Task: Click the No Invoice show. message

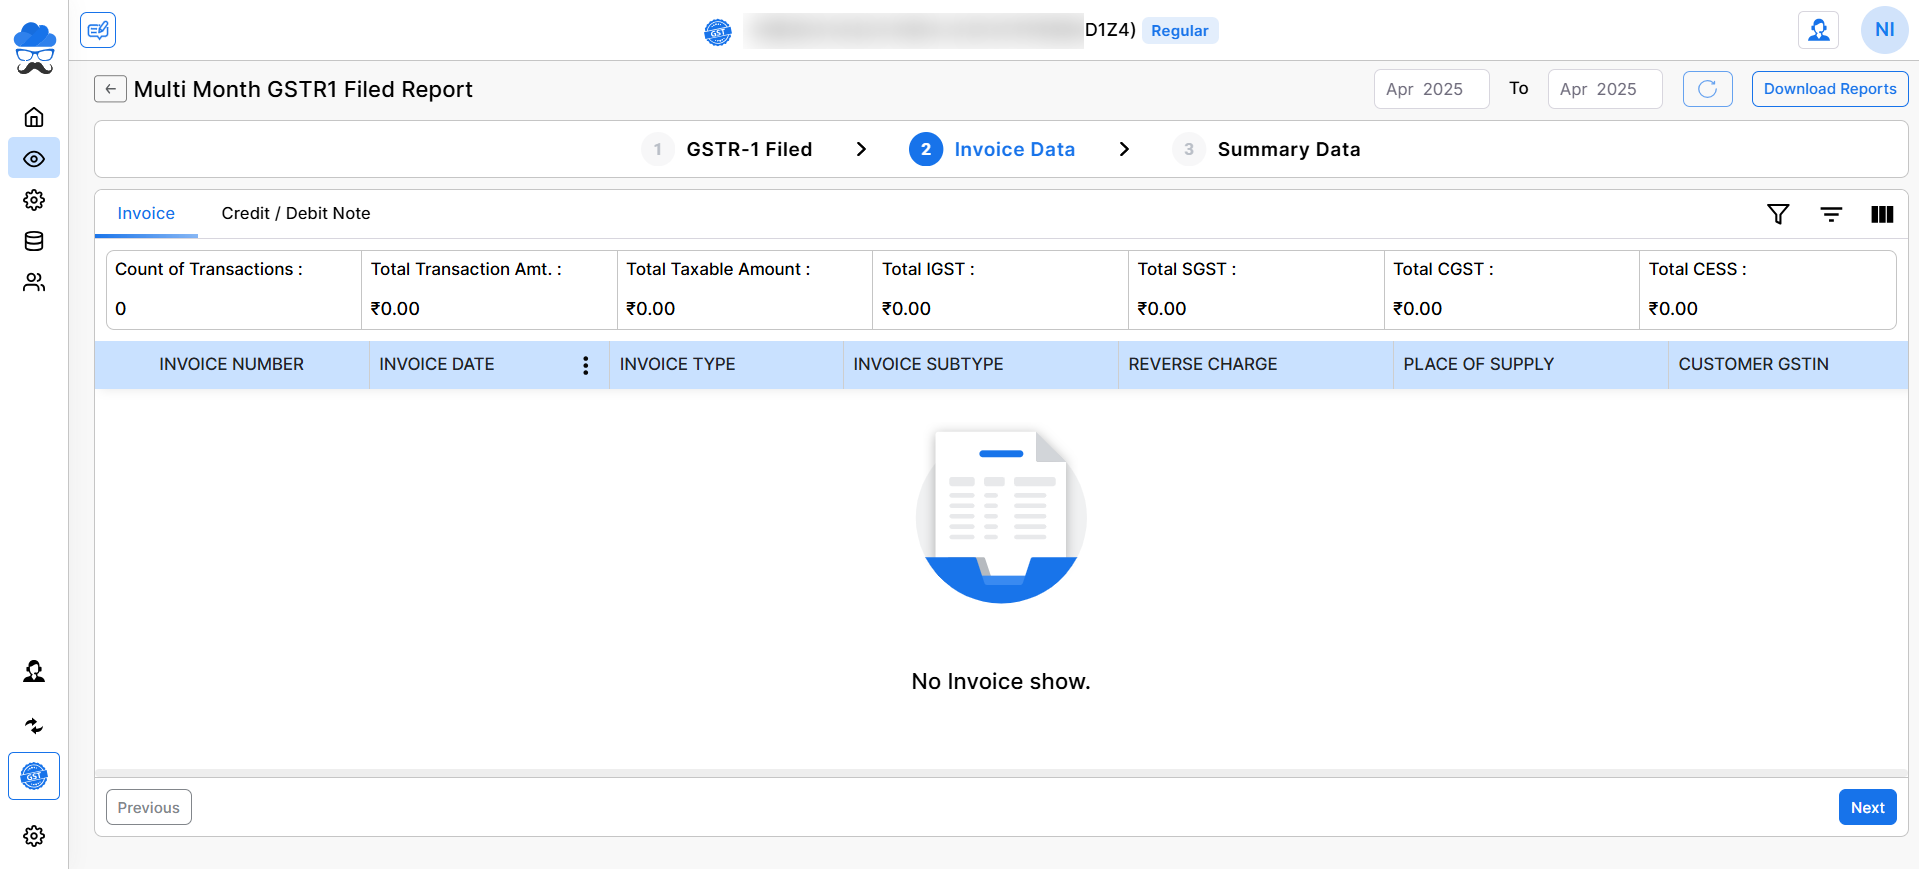Action: point(1001,681)
